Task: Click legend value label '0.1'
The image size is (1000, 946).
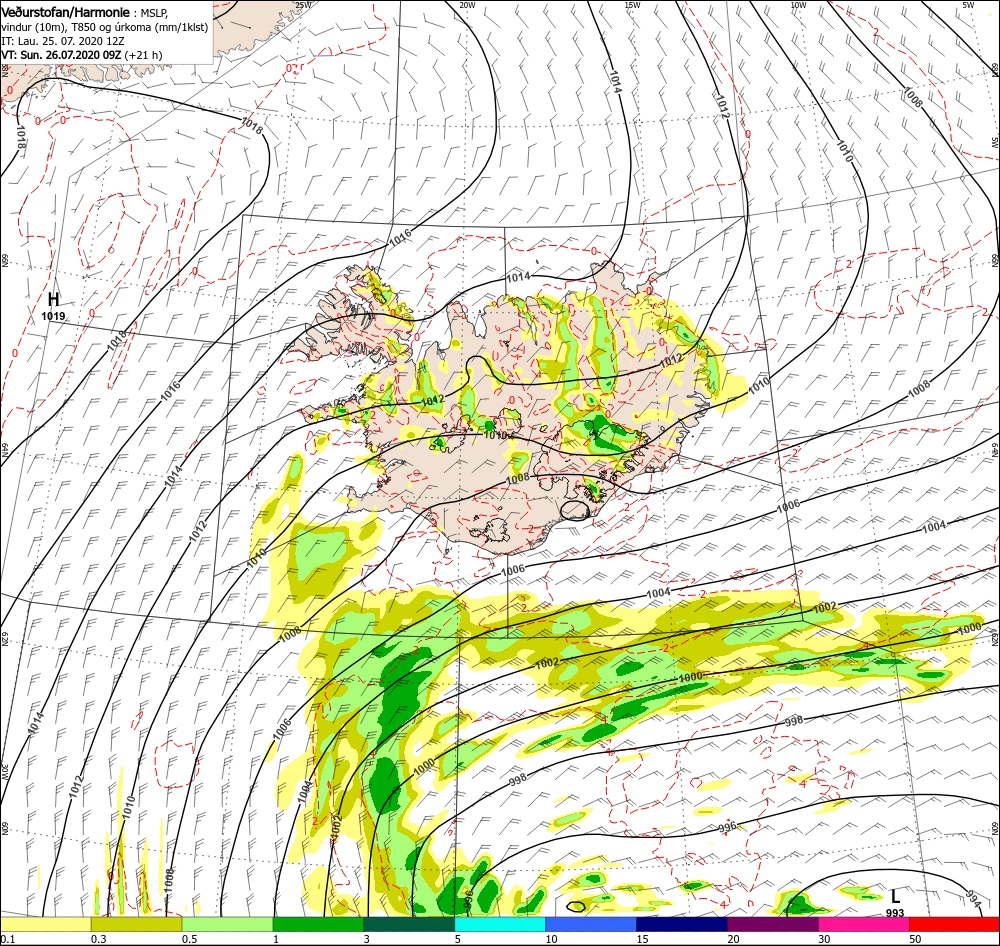Action: 7,939
